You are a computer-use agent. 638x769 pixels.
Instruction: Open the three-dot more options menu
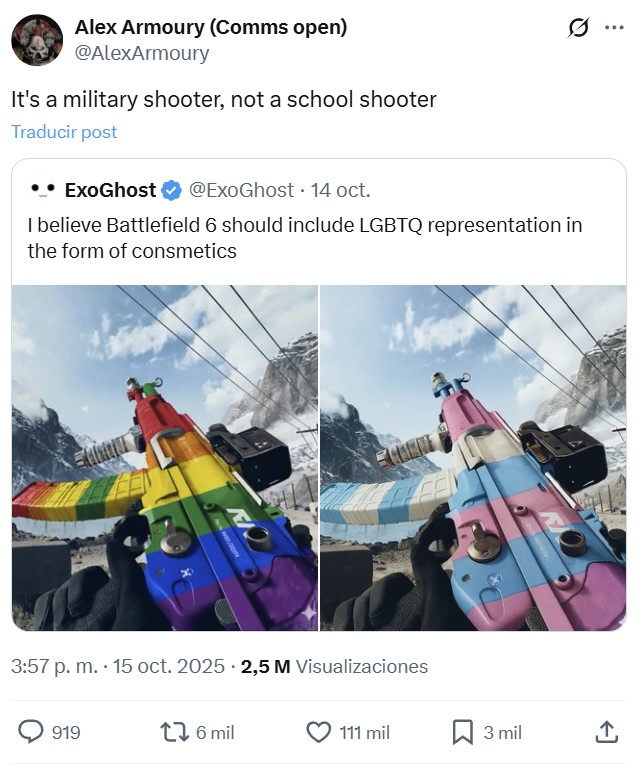[x=614, y=28]
